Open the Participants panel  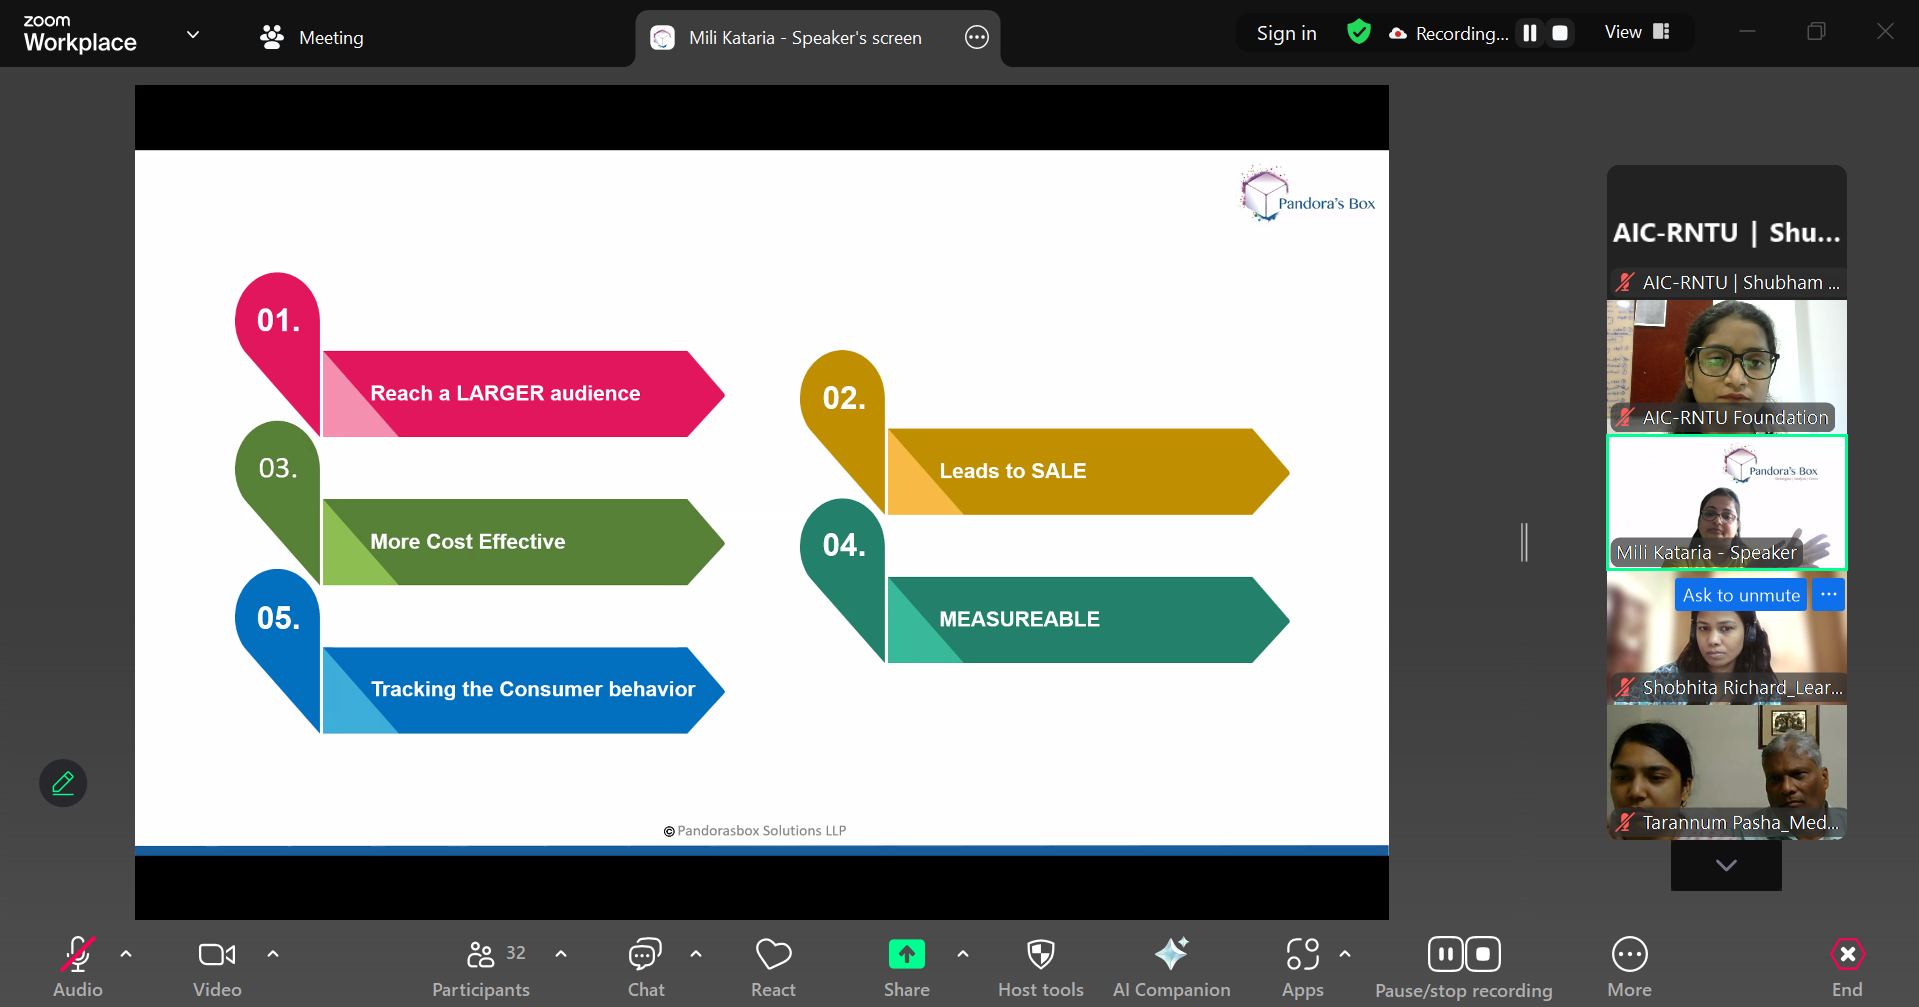pyautogui.click(x=481, y=966)
